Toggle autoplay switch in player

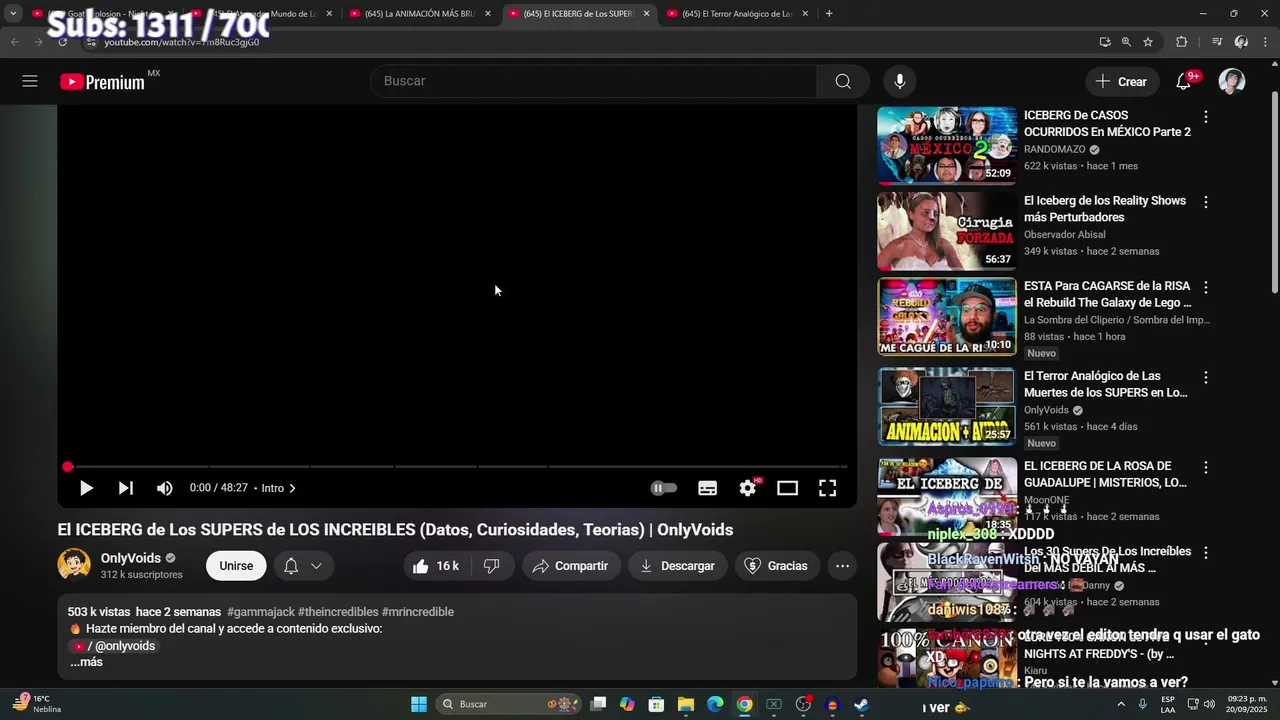click(x=664, y=488)
